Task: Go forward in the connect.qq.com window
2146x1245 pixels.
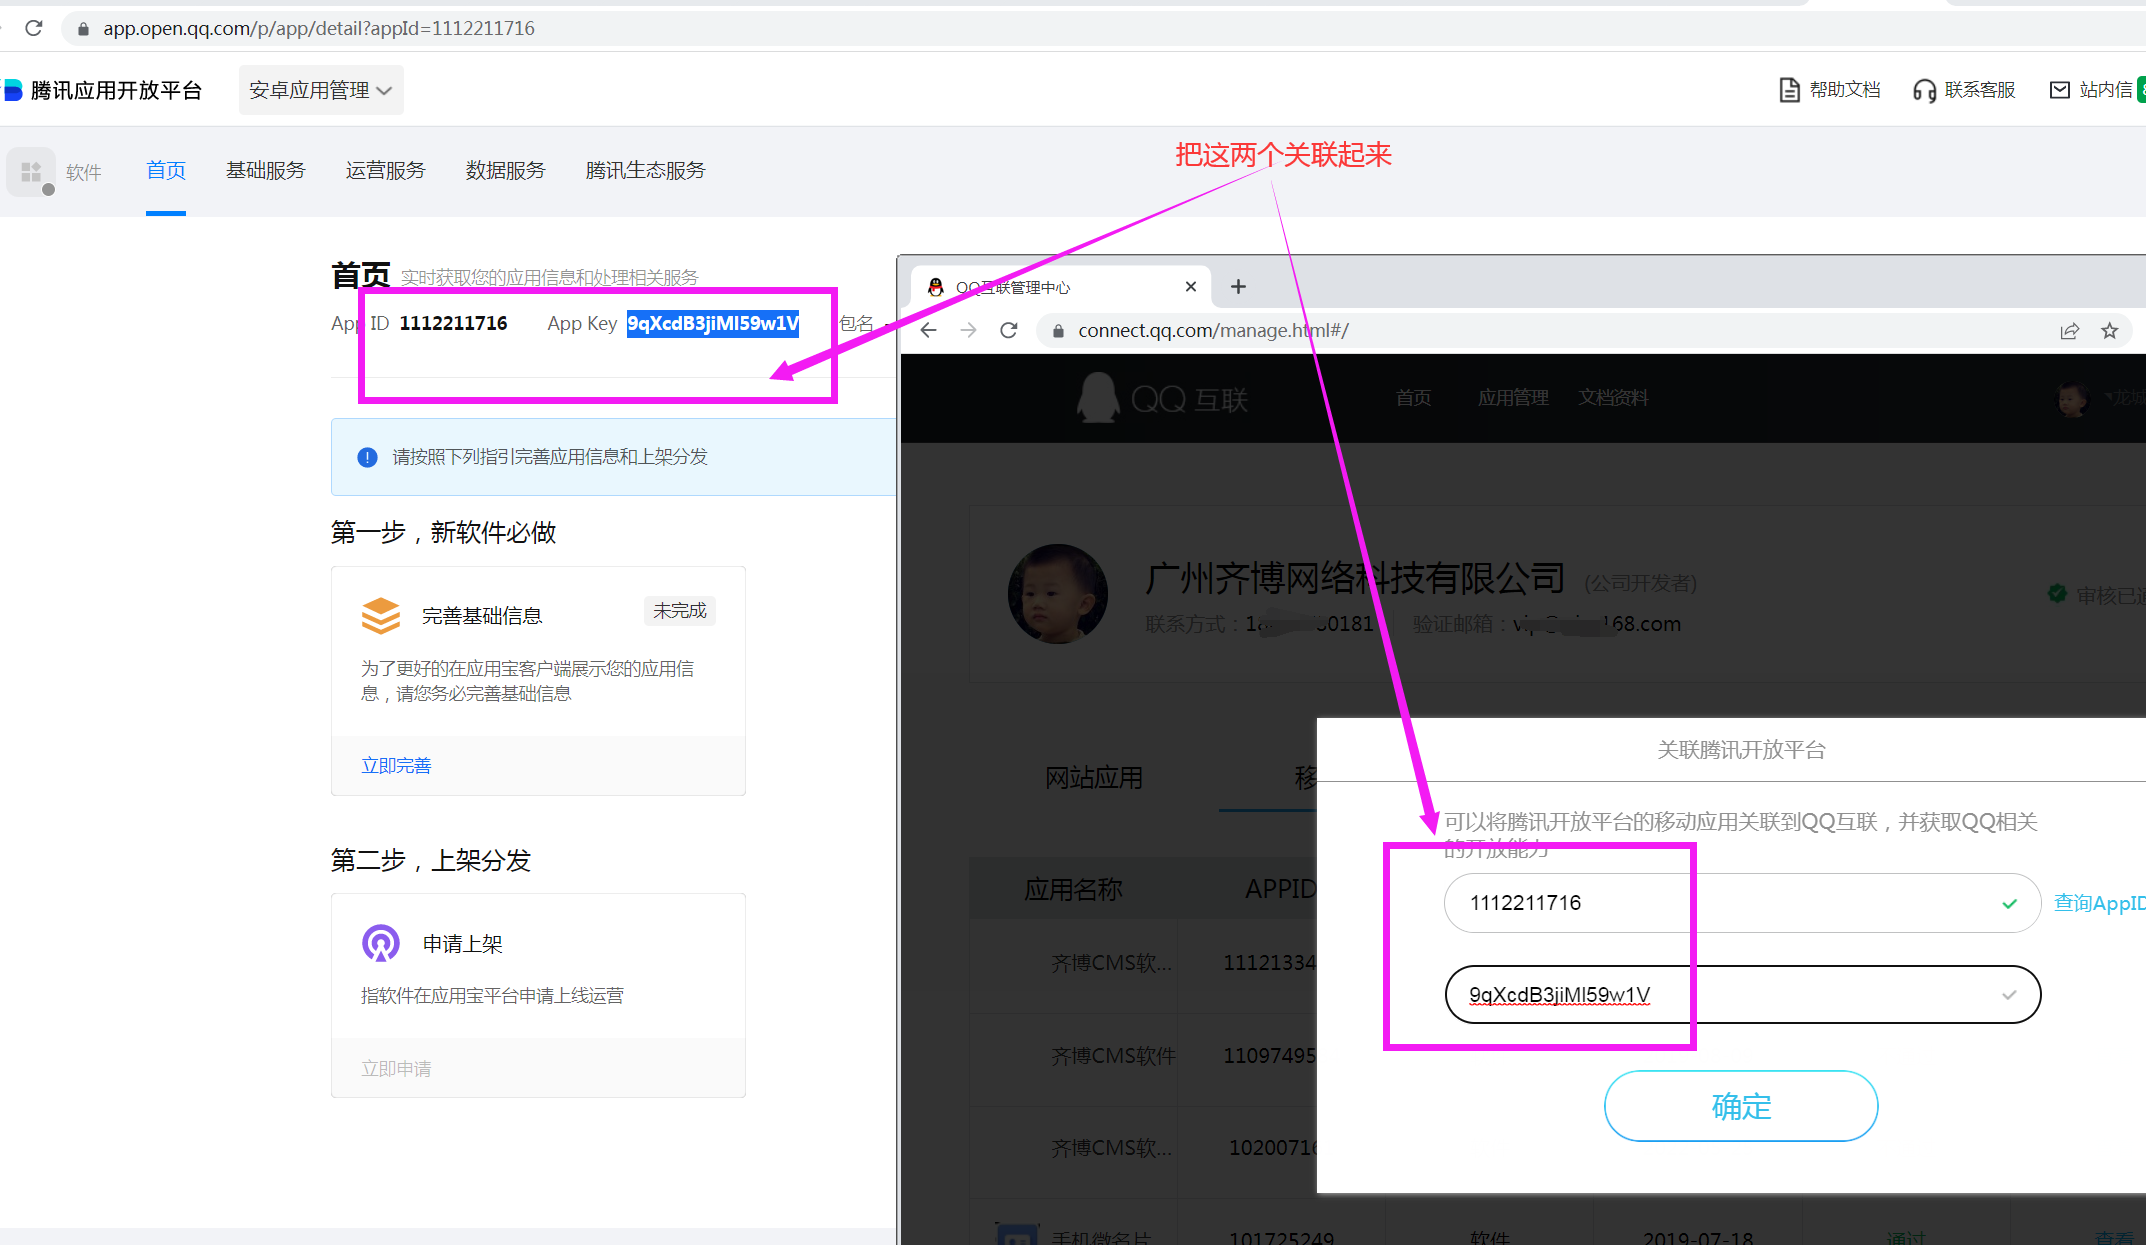Action: 968,331
